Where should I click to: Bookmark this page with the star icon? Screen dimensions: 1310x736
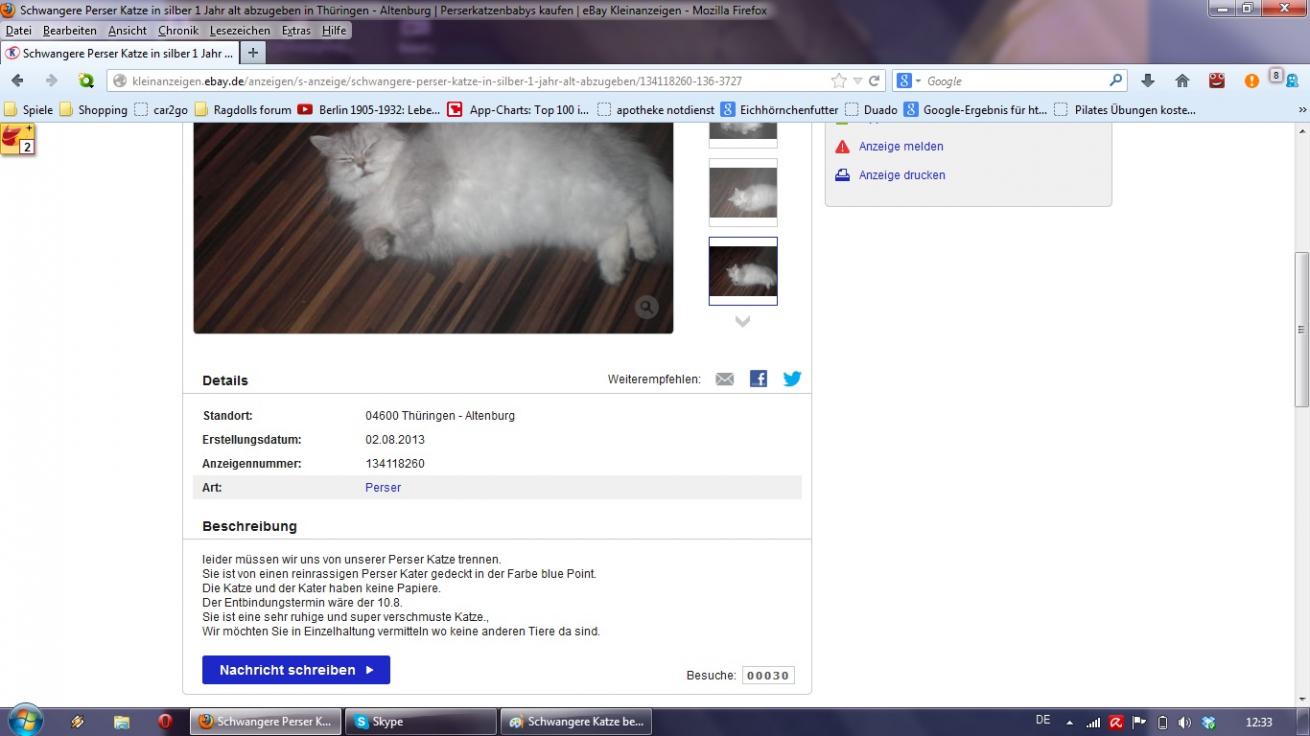click(839, 81)
